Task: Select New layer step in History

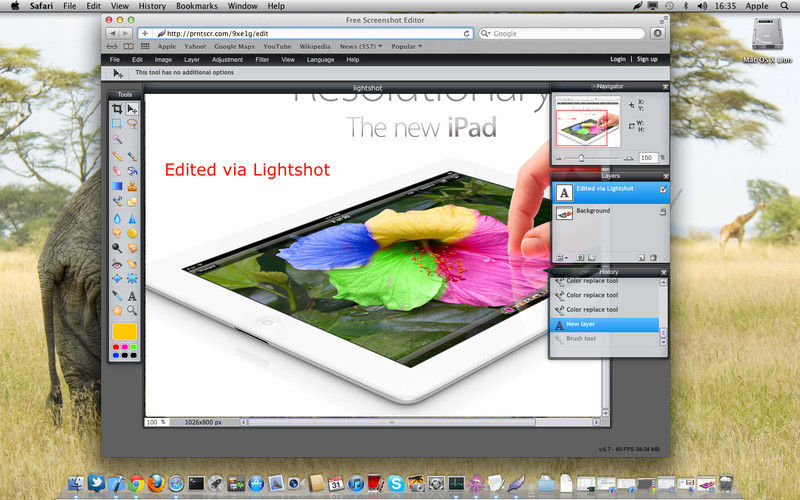Action: point(605,324)
